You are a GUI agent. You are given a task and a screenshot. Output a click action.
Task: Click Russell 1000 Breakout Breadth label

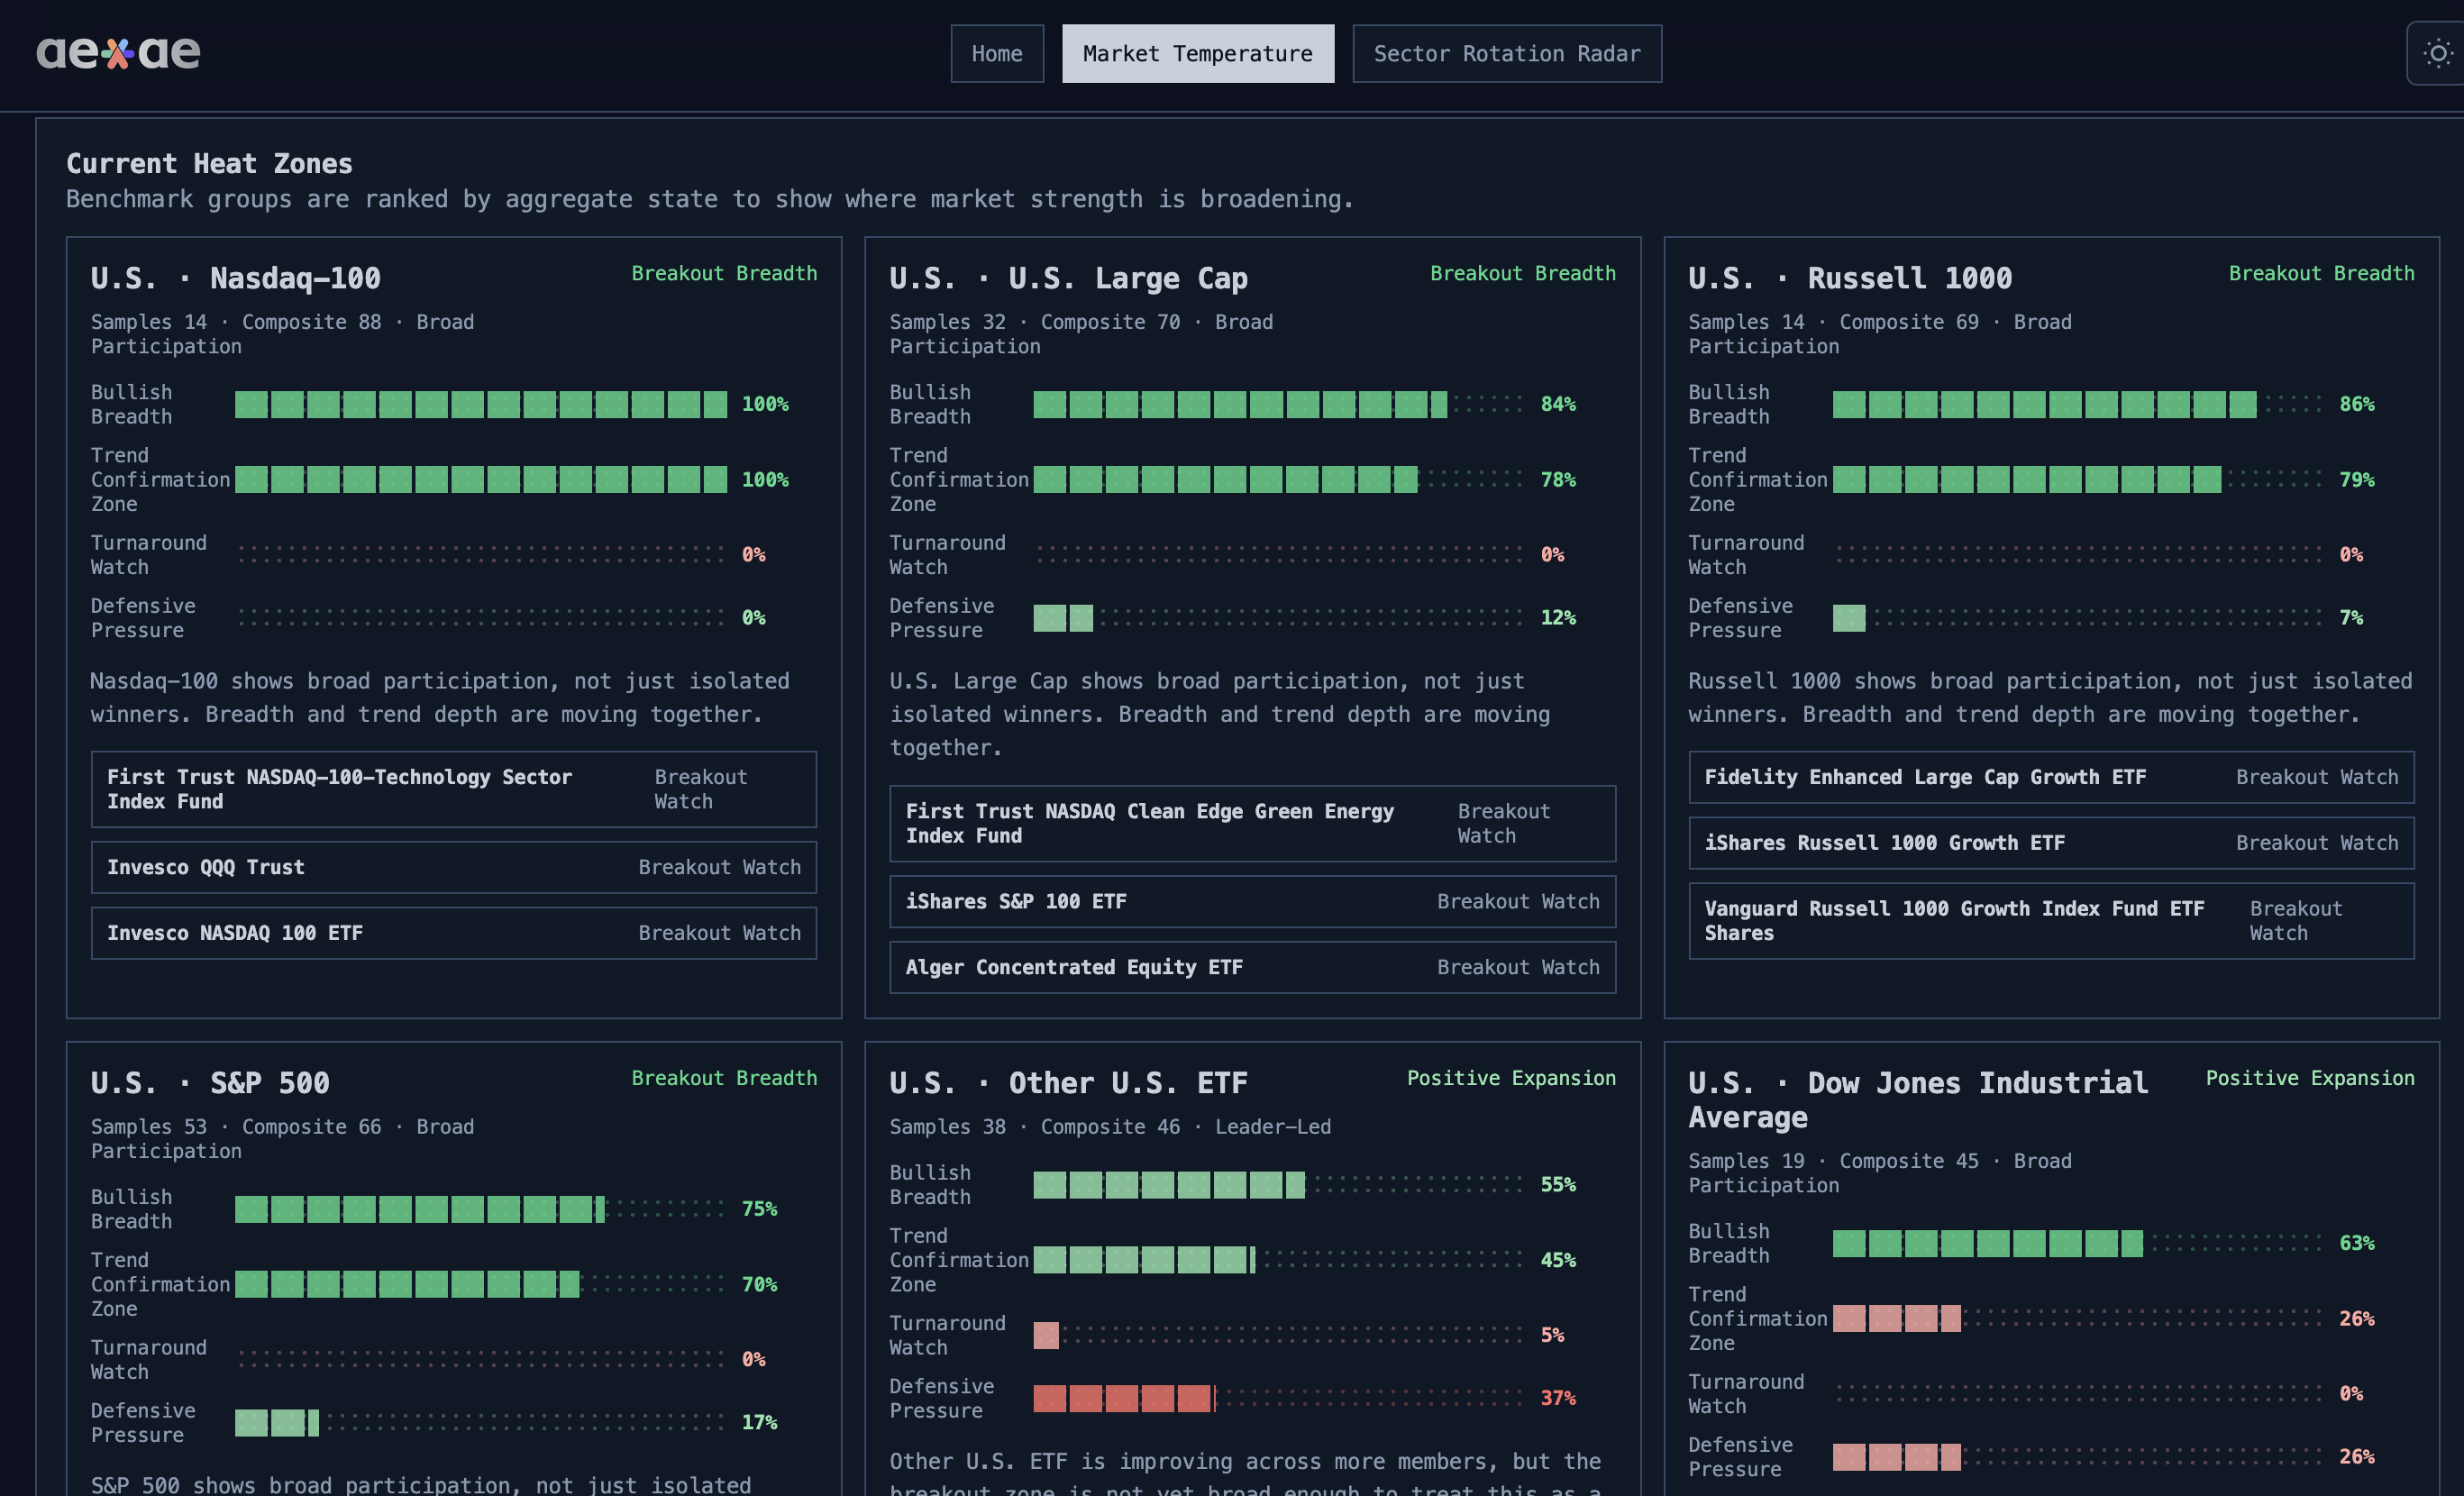[x=2321, y=273]
